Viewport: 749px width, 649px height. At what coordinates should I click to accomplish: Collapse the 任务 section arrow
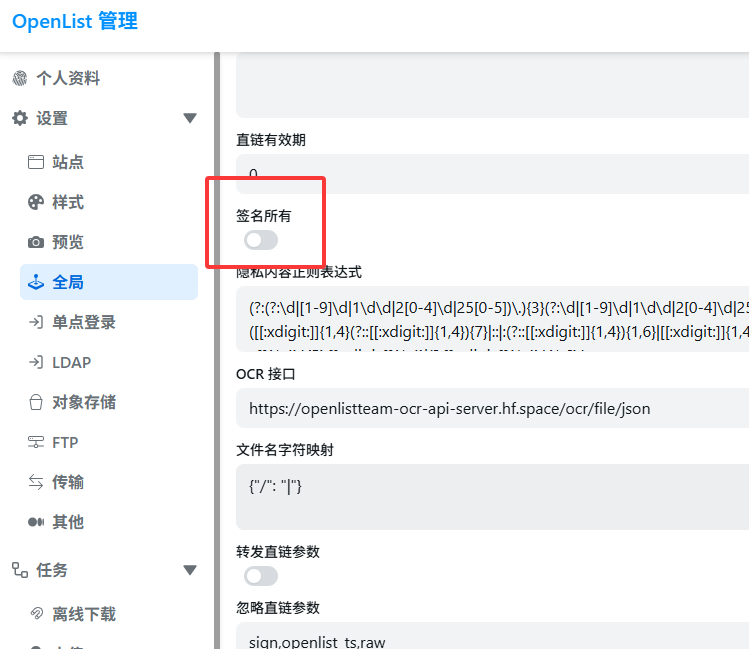coord(190,570)
